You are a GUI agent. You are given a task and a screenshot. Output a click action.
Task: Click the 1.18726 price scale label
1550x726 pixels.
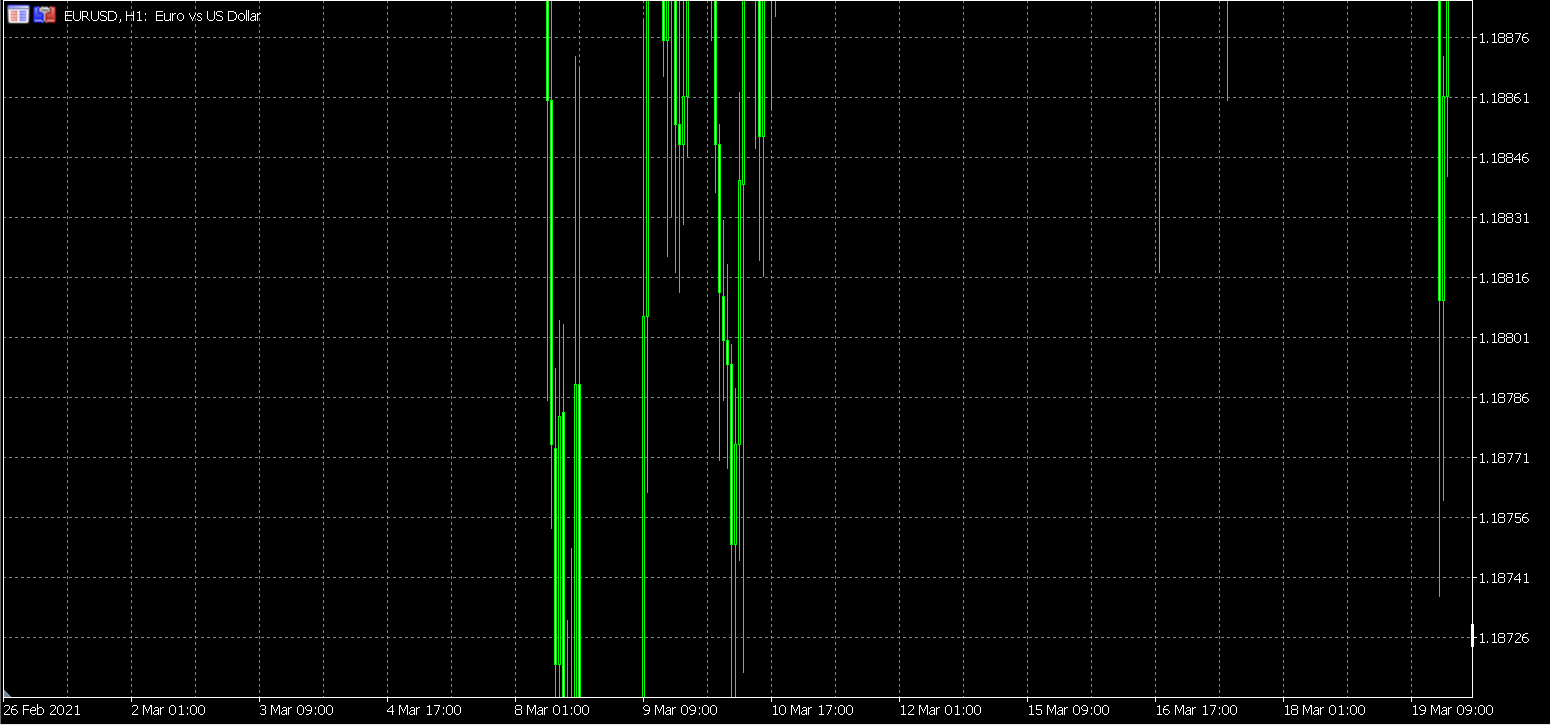tap(1504, 638)
